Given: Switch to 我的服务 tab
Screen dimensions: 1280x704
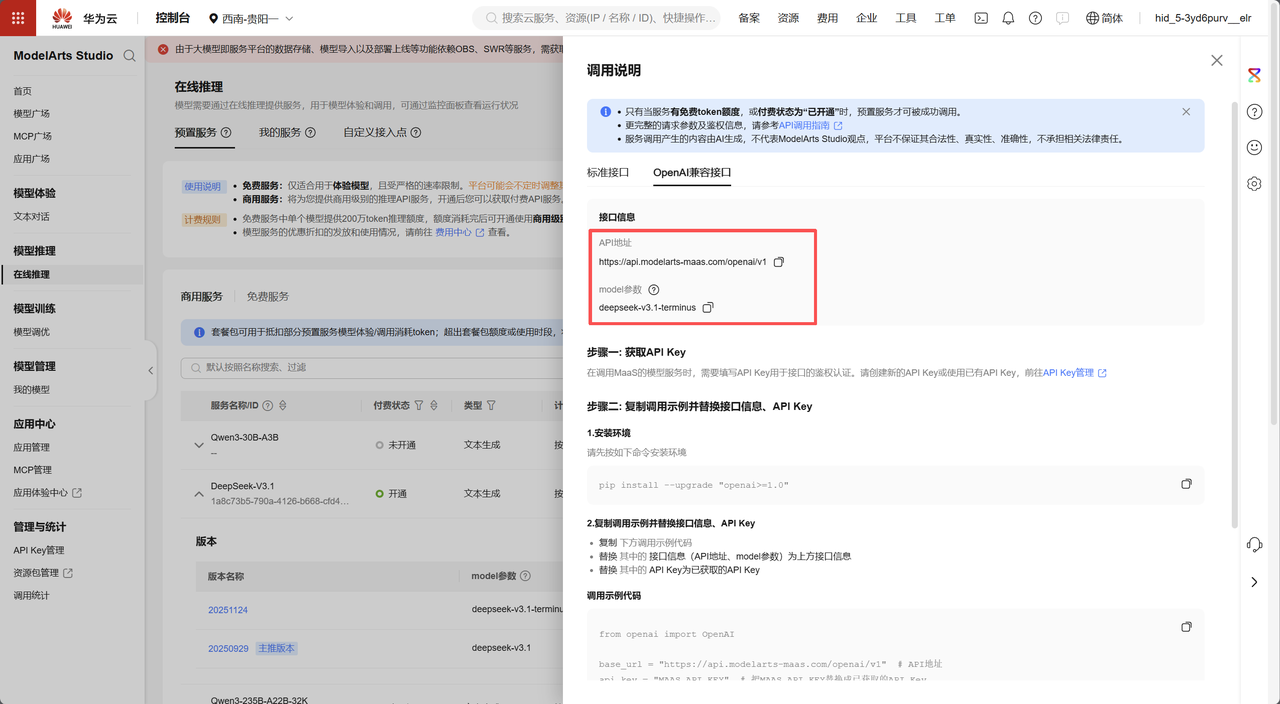Looking at the screenshot, I should coord(280,132).
